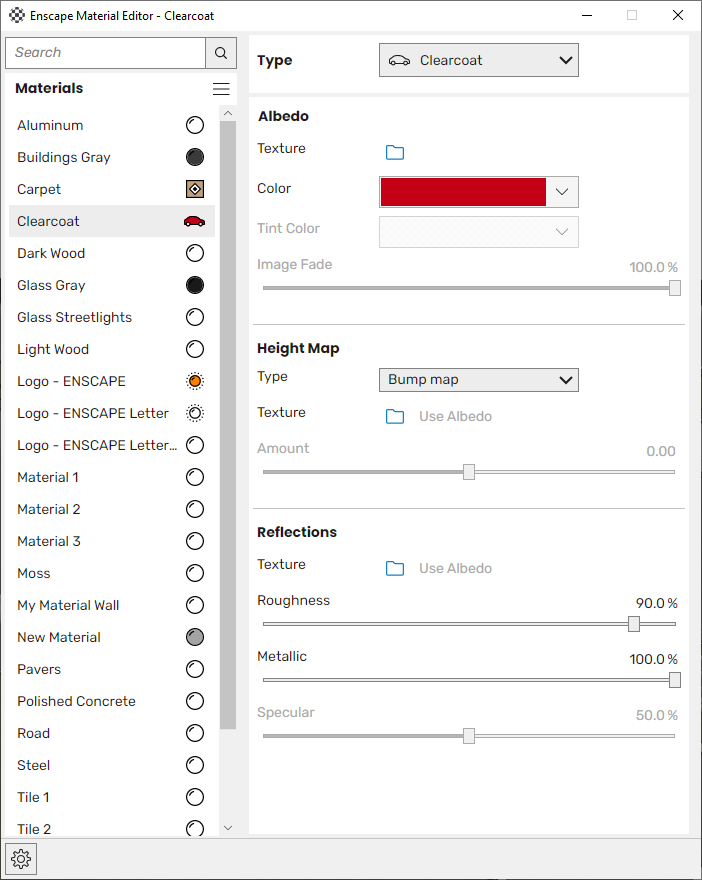Open the Height Map Bump map dropdown

click(x=479, y=380)
